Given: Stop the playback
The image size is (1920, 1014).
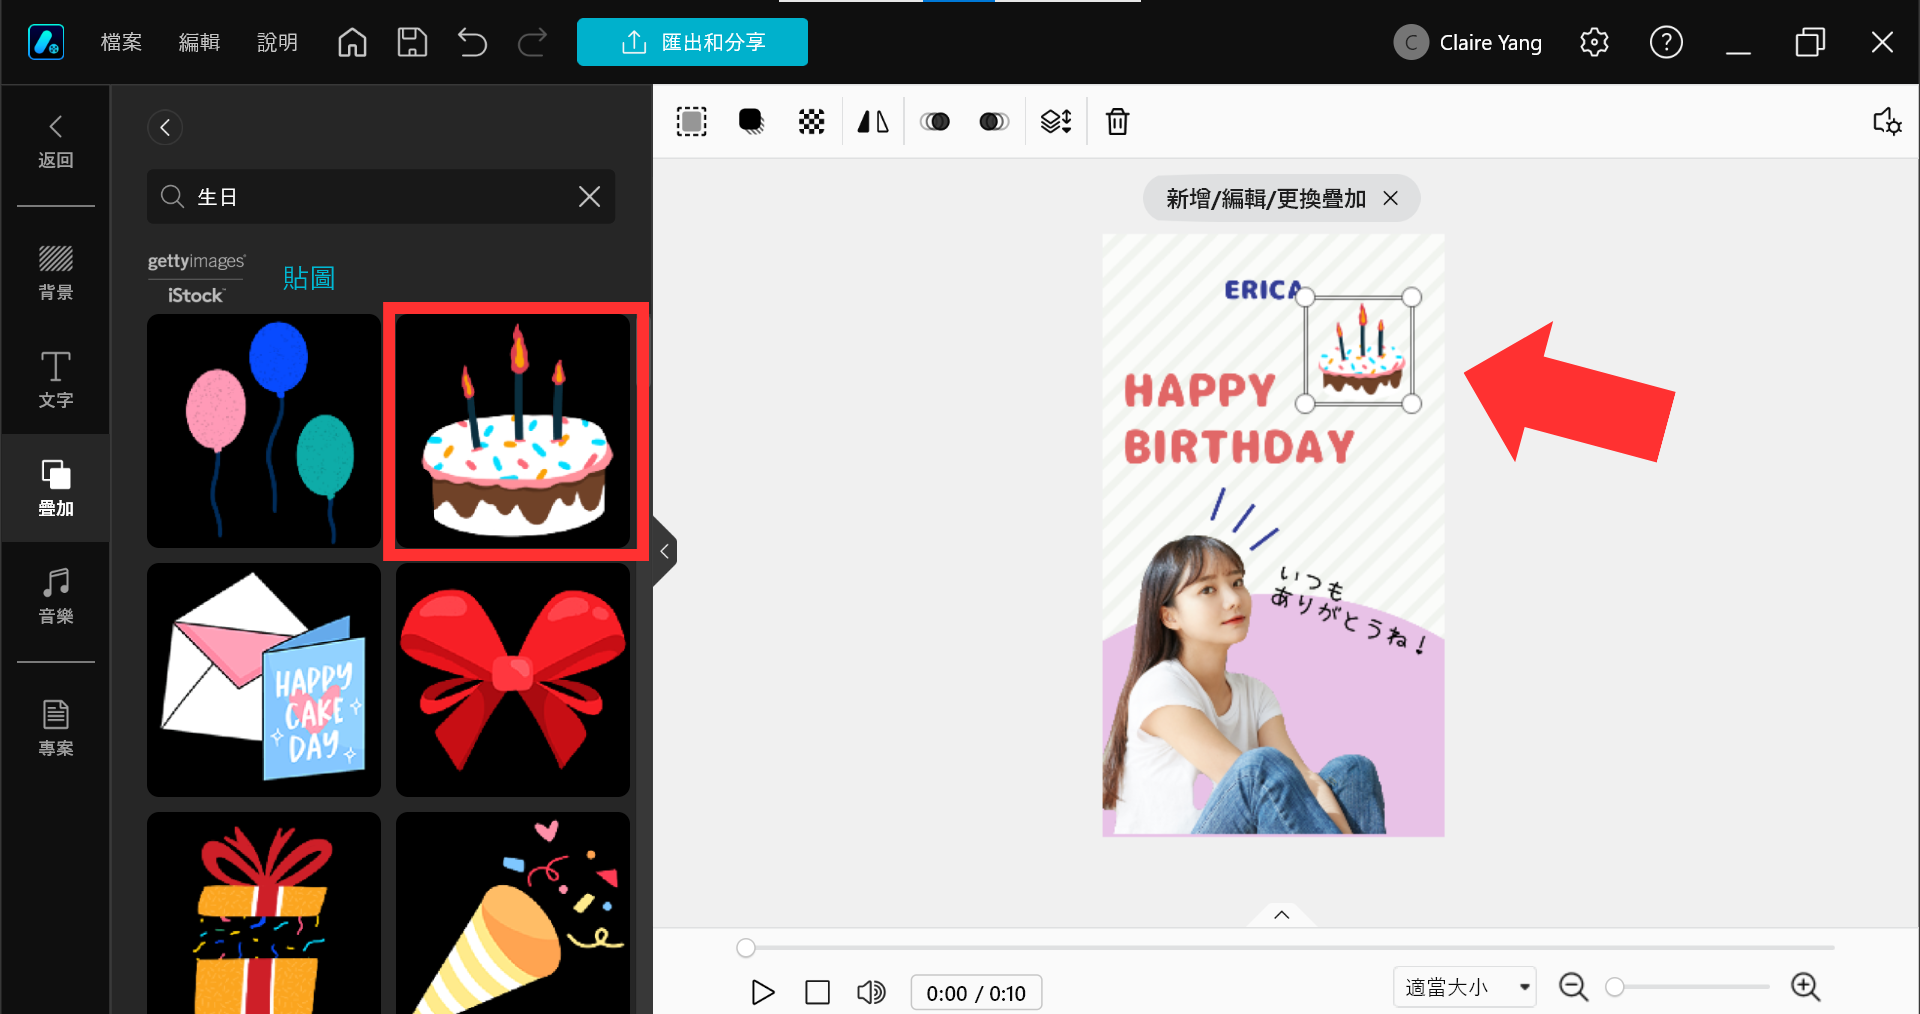Looking at the screenshot, I should [x=817, y=992].
